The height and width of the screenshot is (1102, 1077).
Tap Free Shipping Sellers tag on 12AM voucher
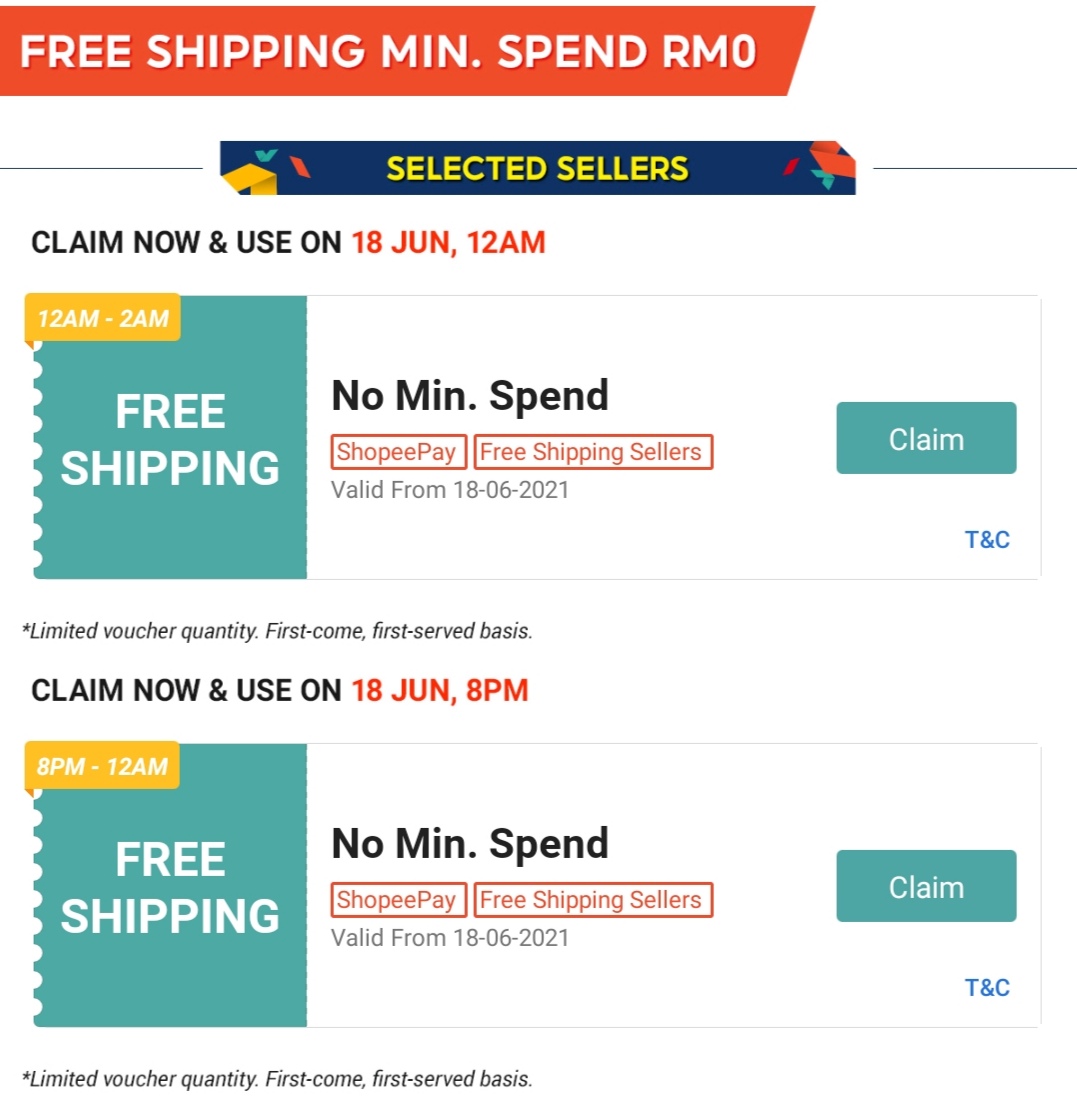[592, 452]
